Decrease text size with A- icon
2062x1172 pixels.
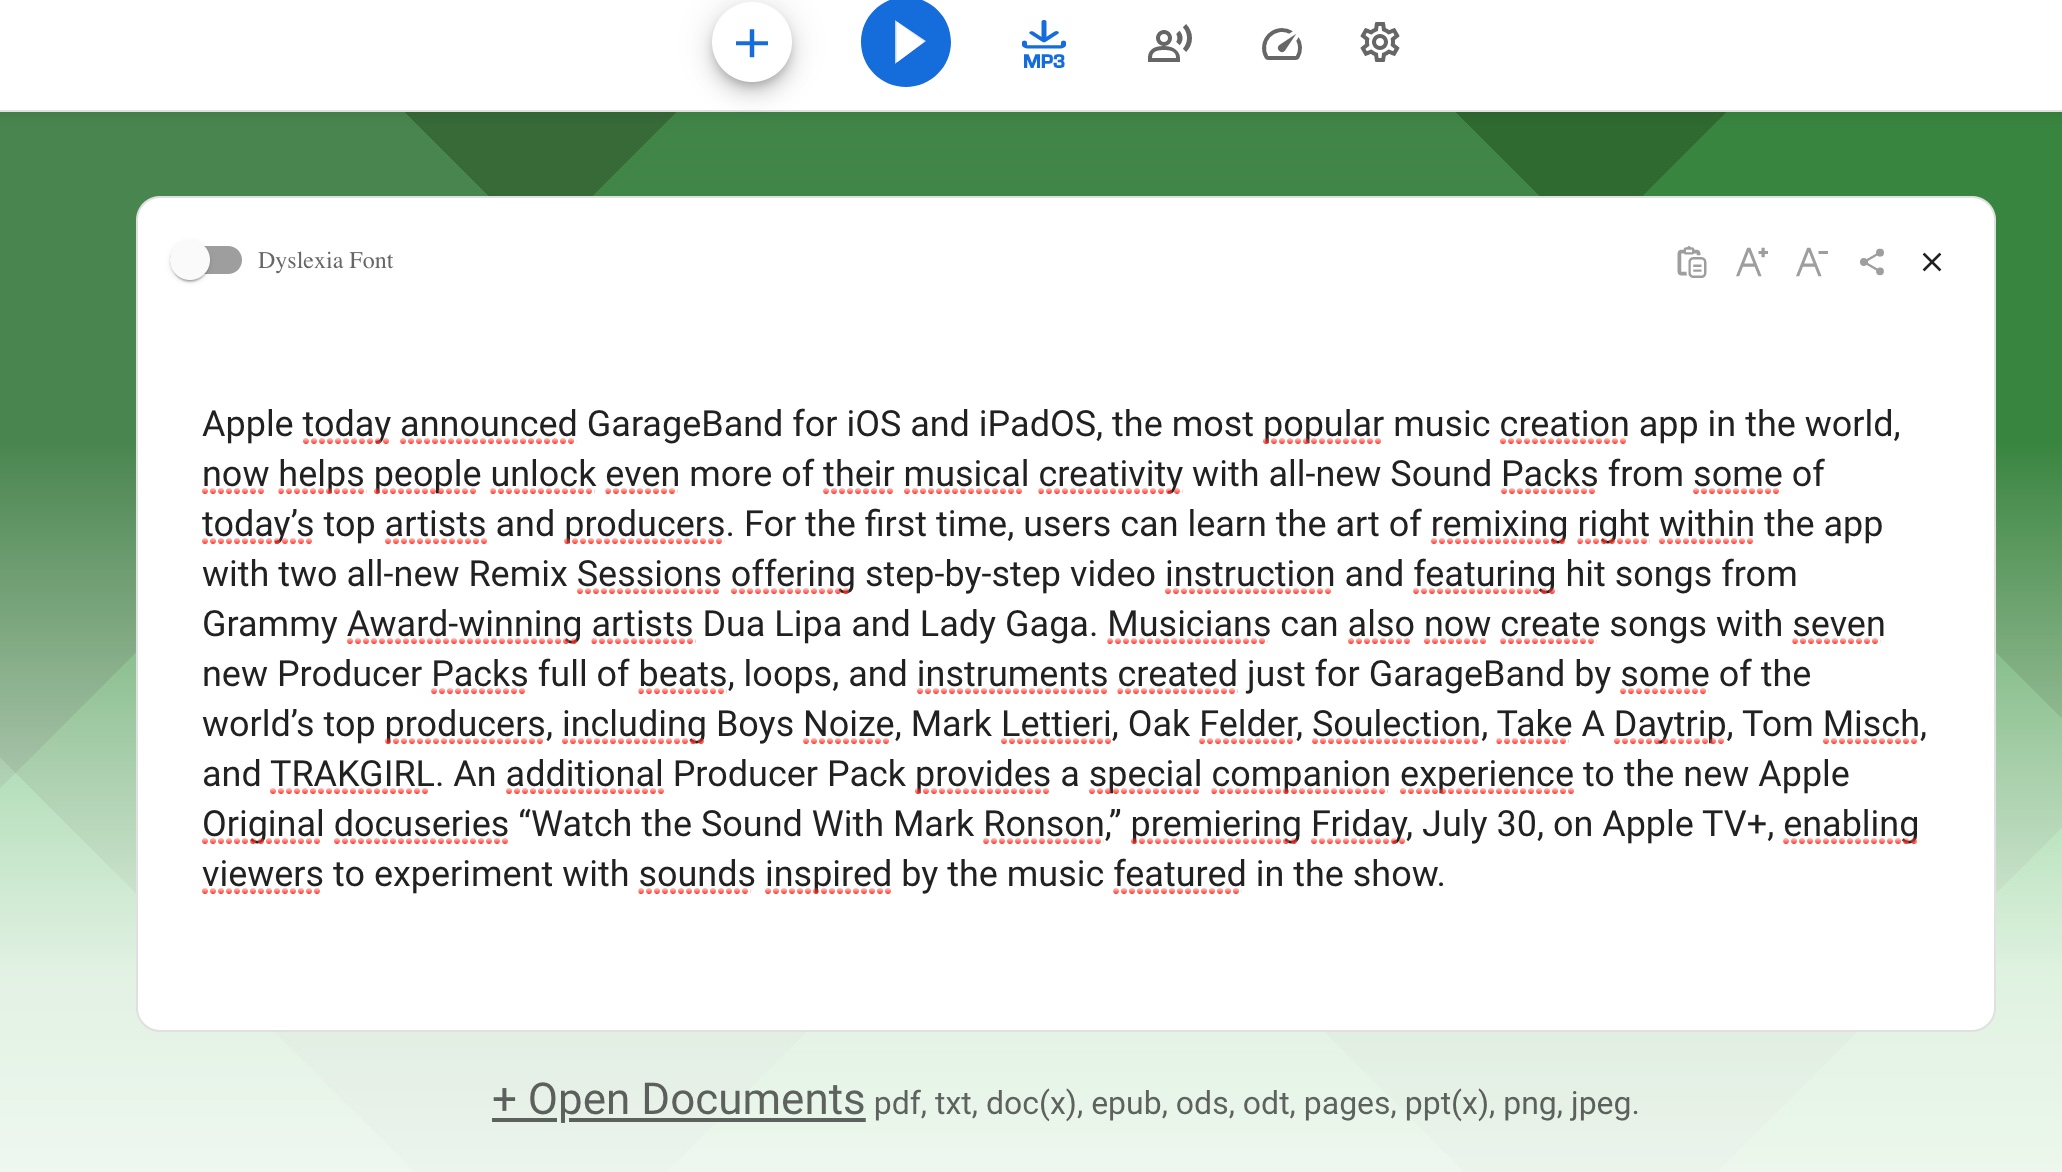tap(1811, 262)
